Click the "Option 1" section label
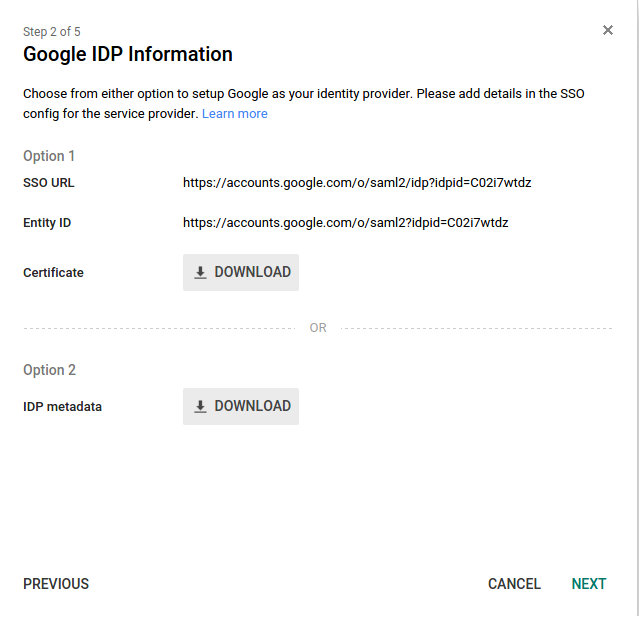 (x=49, y=156)
